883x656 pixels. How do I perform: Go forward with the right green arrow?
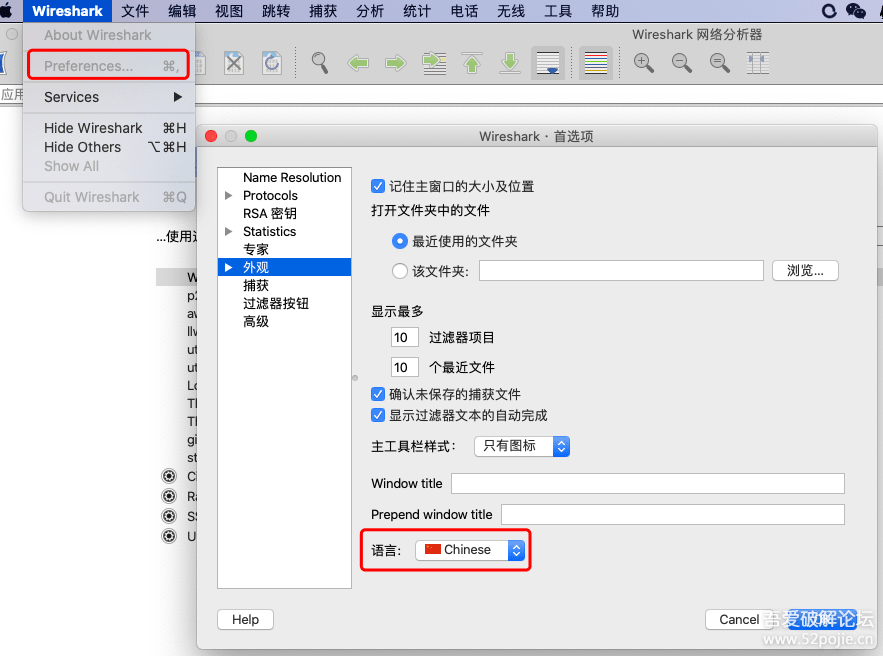(x=396, y=63)
